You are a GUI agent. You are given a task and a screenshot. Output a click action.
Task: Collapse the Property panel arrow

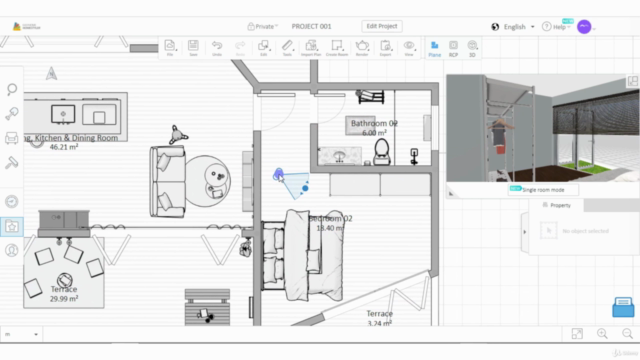(x=525, y=232)
